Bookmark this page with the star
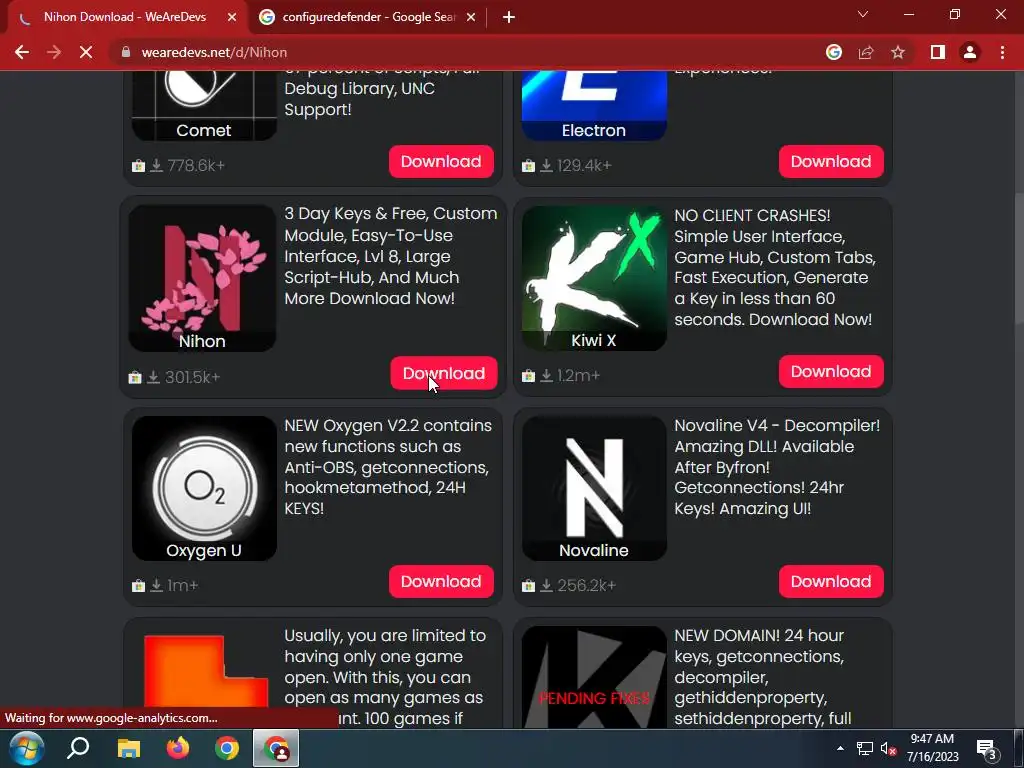The image size is (1024, 768). pyautogui.click(x=898, y=52)
